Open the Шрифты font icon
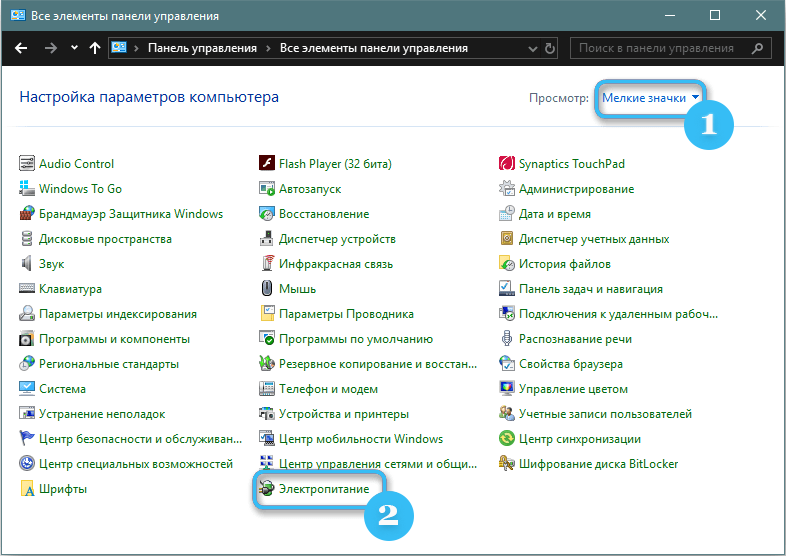The width and height of the screenshot is (786, 556). coord(27,489)
